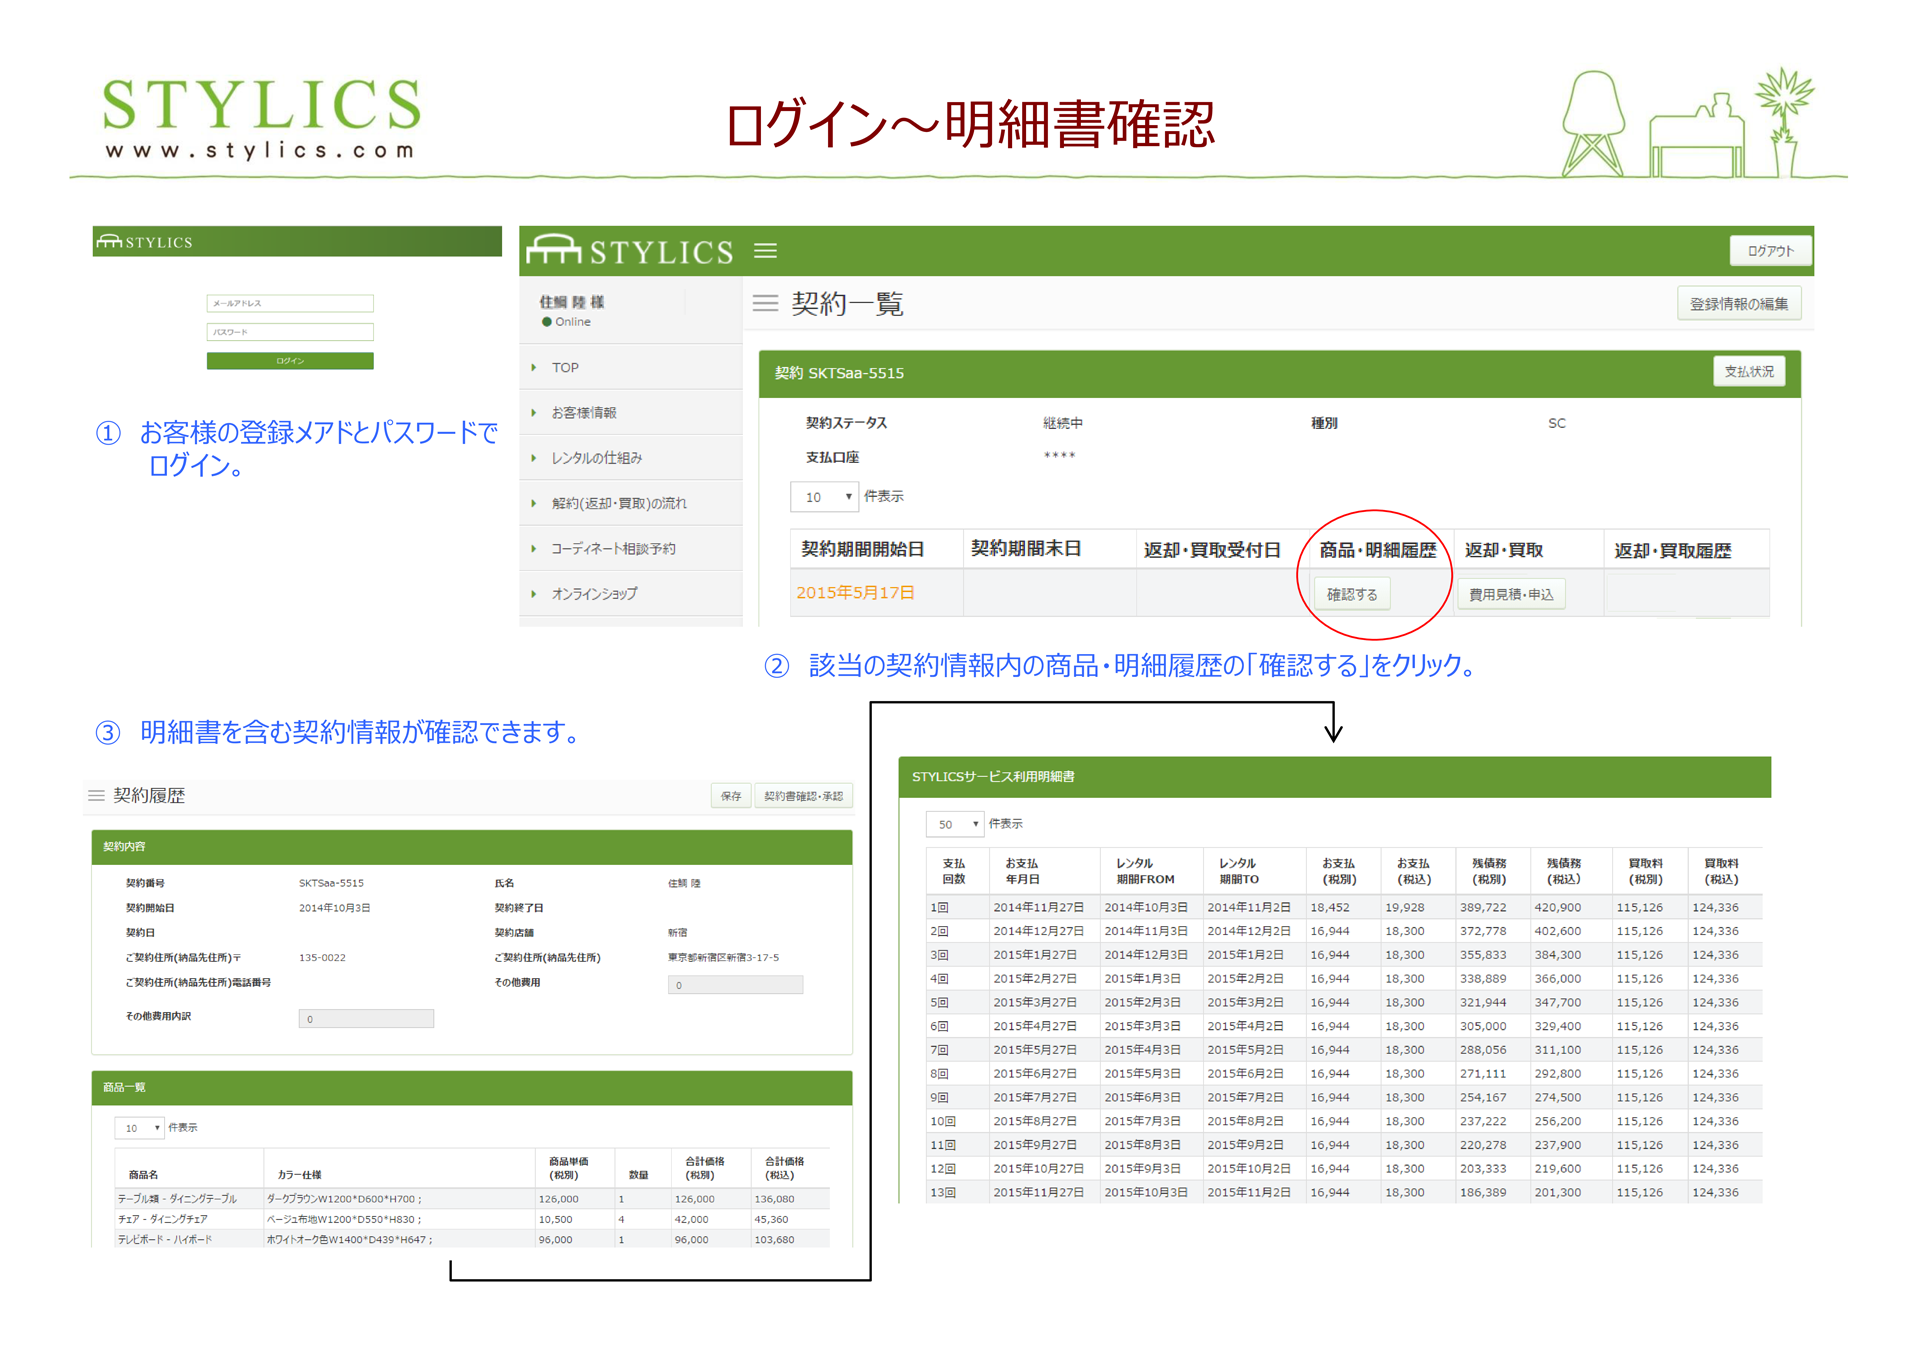This screenshot has width=1920, height=1357.
Task: Open the 10 件表示 dropdown in 契約一覧
Action: [x=824, y=497]
